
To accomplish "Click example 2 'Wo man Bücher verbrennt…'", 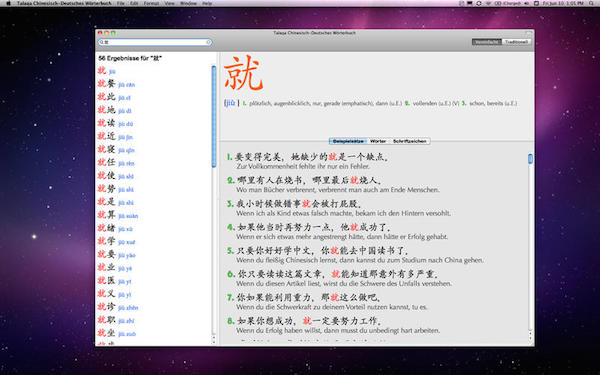I will pyautogui.click(x=338, y=190).
